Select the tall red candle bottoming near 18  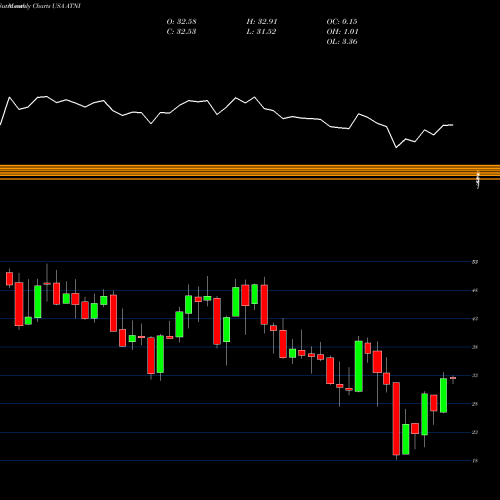(396, 419)
